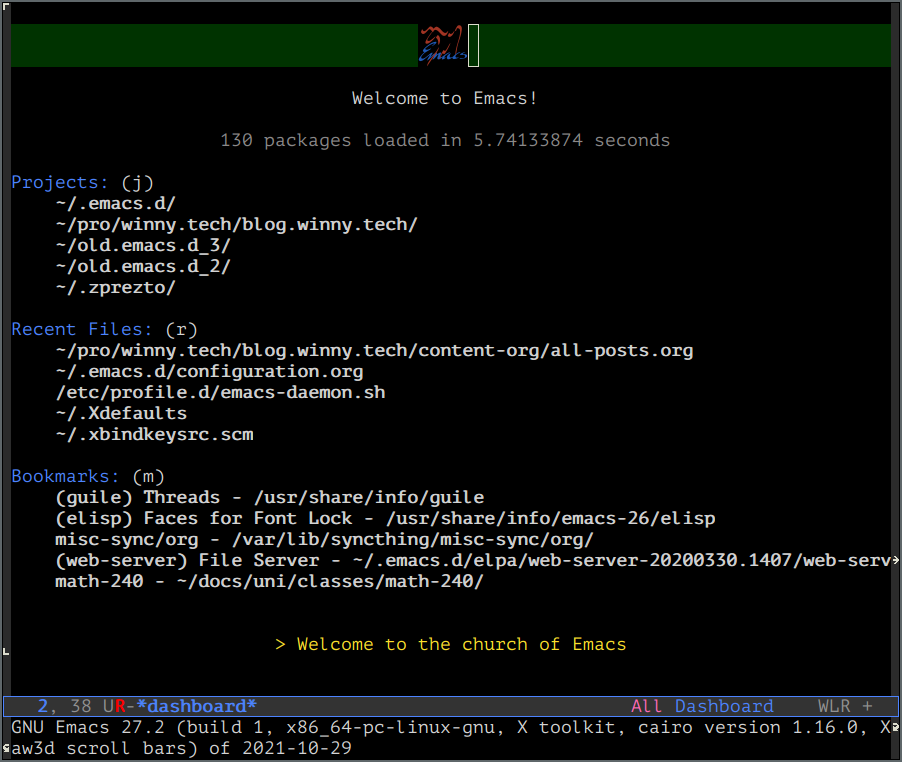Click the GNU Emacs 27.2 version message
The width and height of the screenshot is (902, 762).
451,738
